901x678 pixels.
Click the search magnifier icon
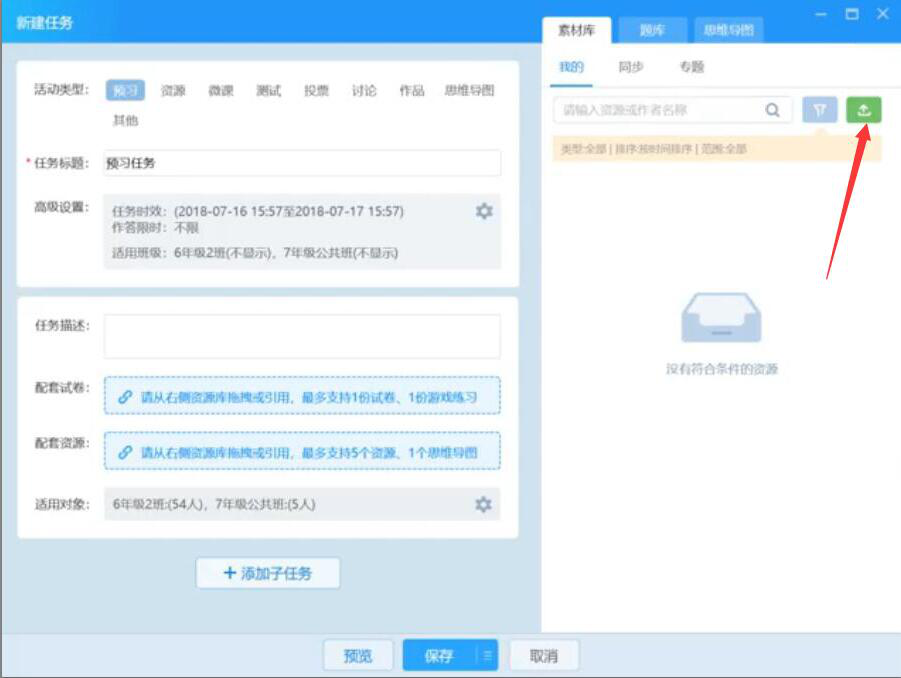[773, 110]
